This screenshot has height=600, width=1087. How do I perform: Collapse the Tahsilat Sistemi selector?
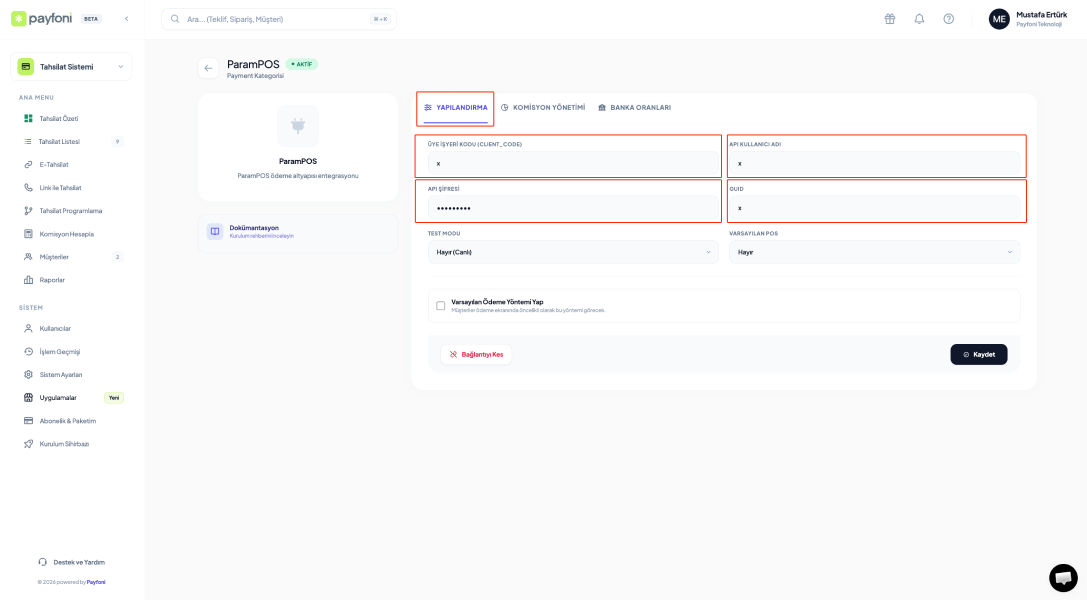pos(122,66)
